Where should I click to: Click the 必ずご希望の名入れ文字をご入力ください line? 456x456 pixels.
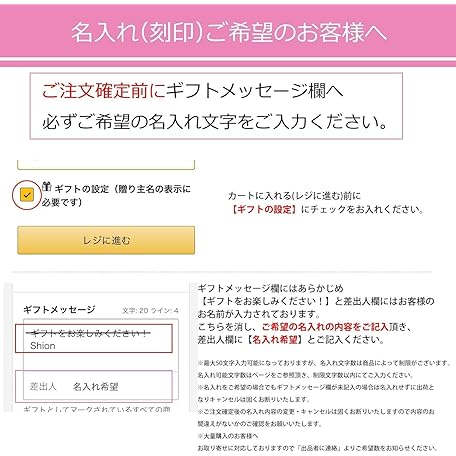(215, 122)
